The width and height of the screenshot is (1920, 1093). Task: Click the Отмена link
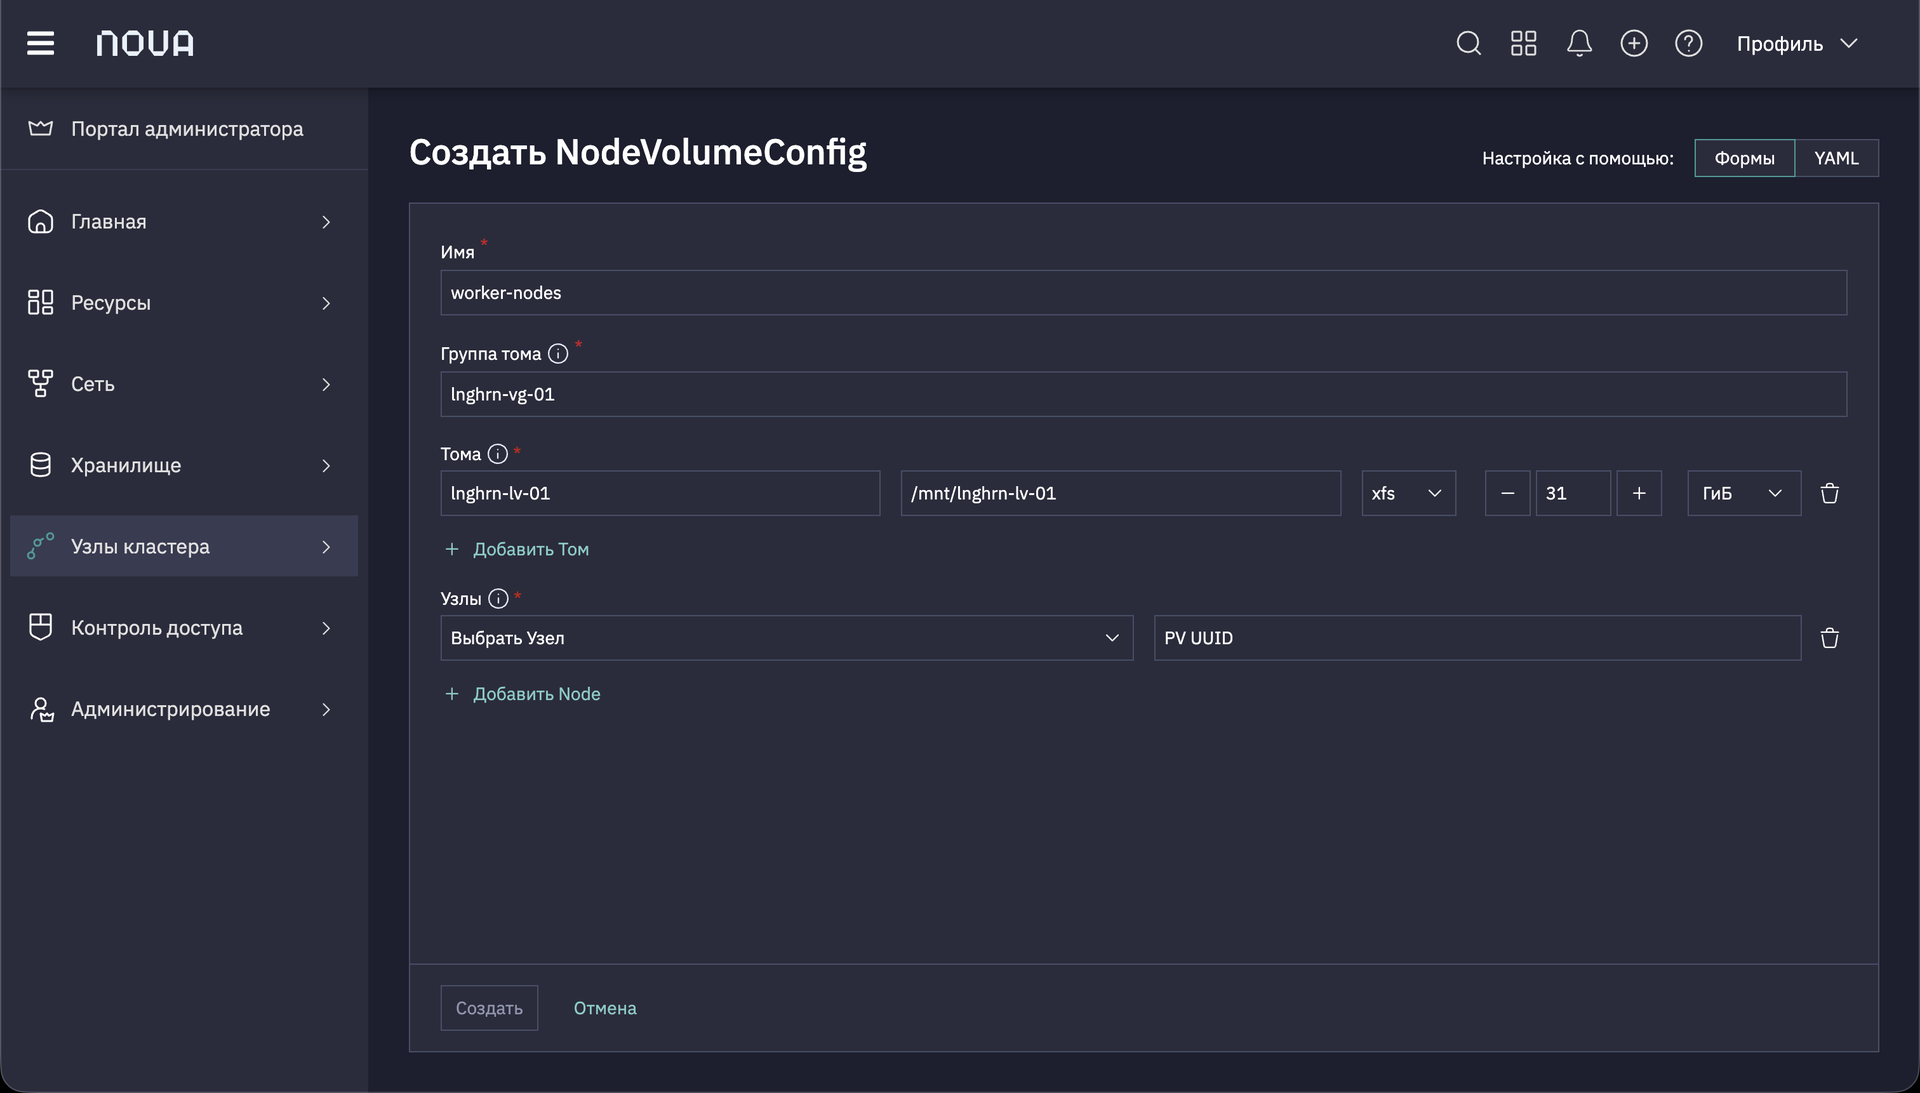[605, 1008]
